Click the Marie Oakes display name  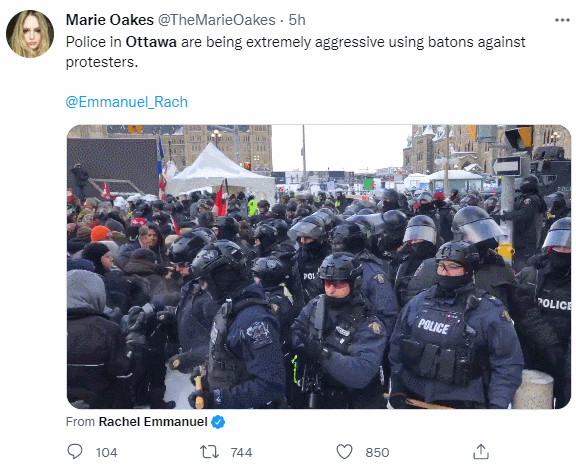pos(109,20)
